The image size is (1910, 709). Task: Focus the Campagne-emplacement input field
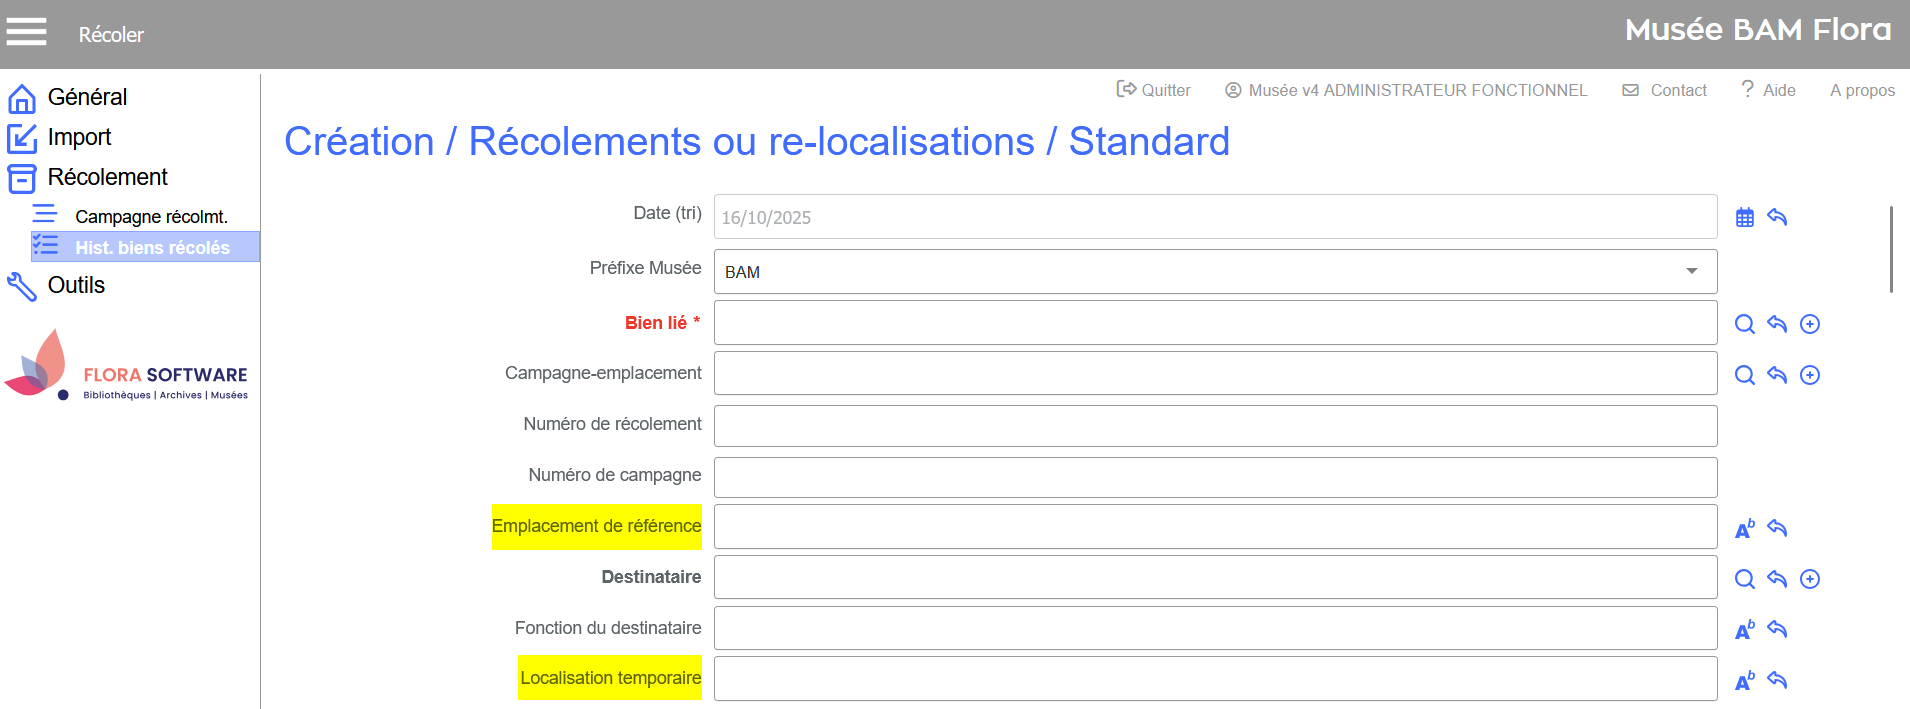tap(1215, 374)
